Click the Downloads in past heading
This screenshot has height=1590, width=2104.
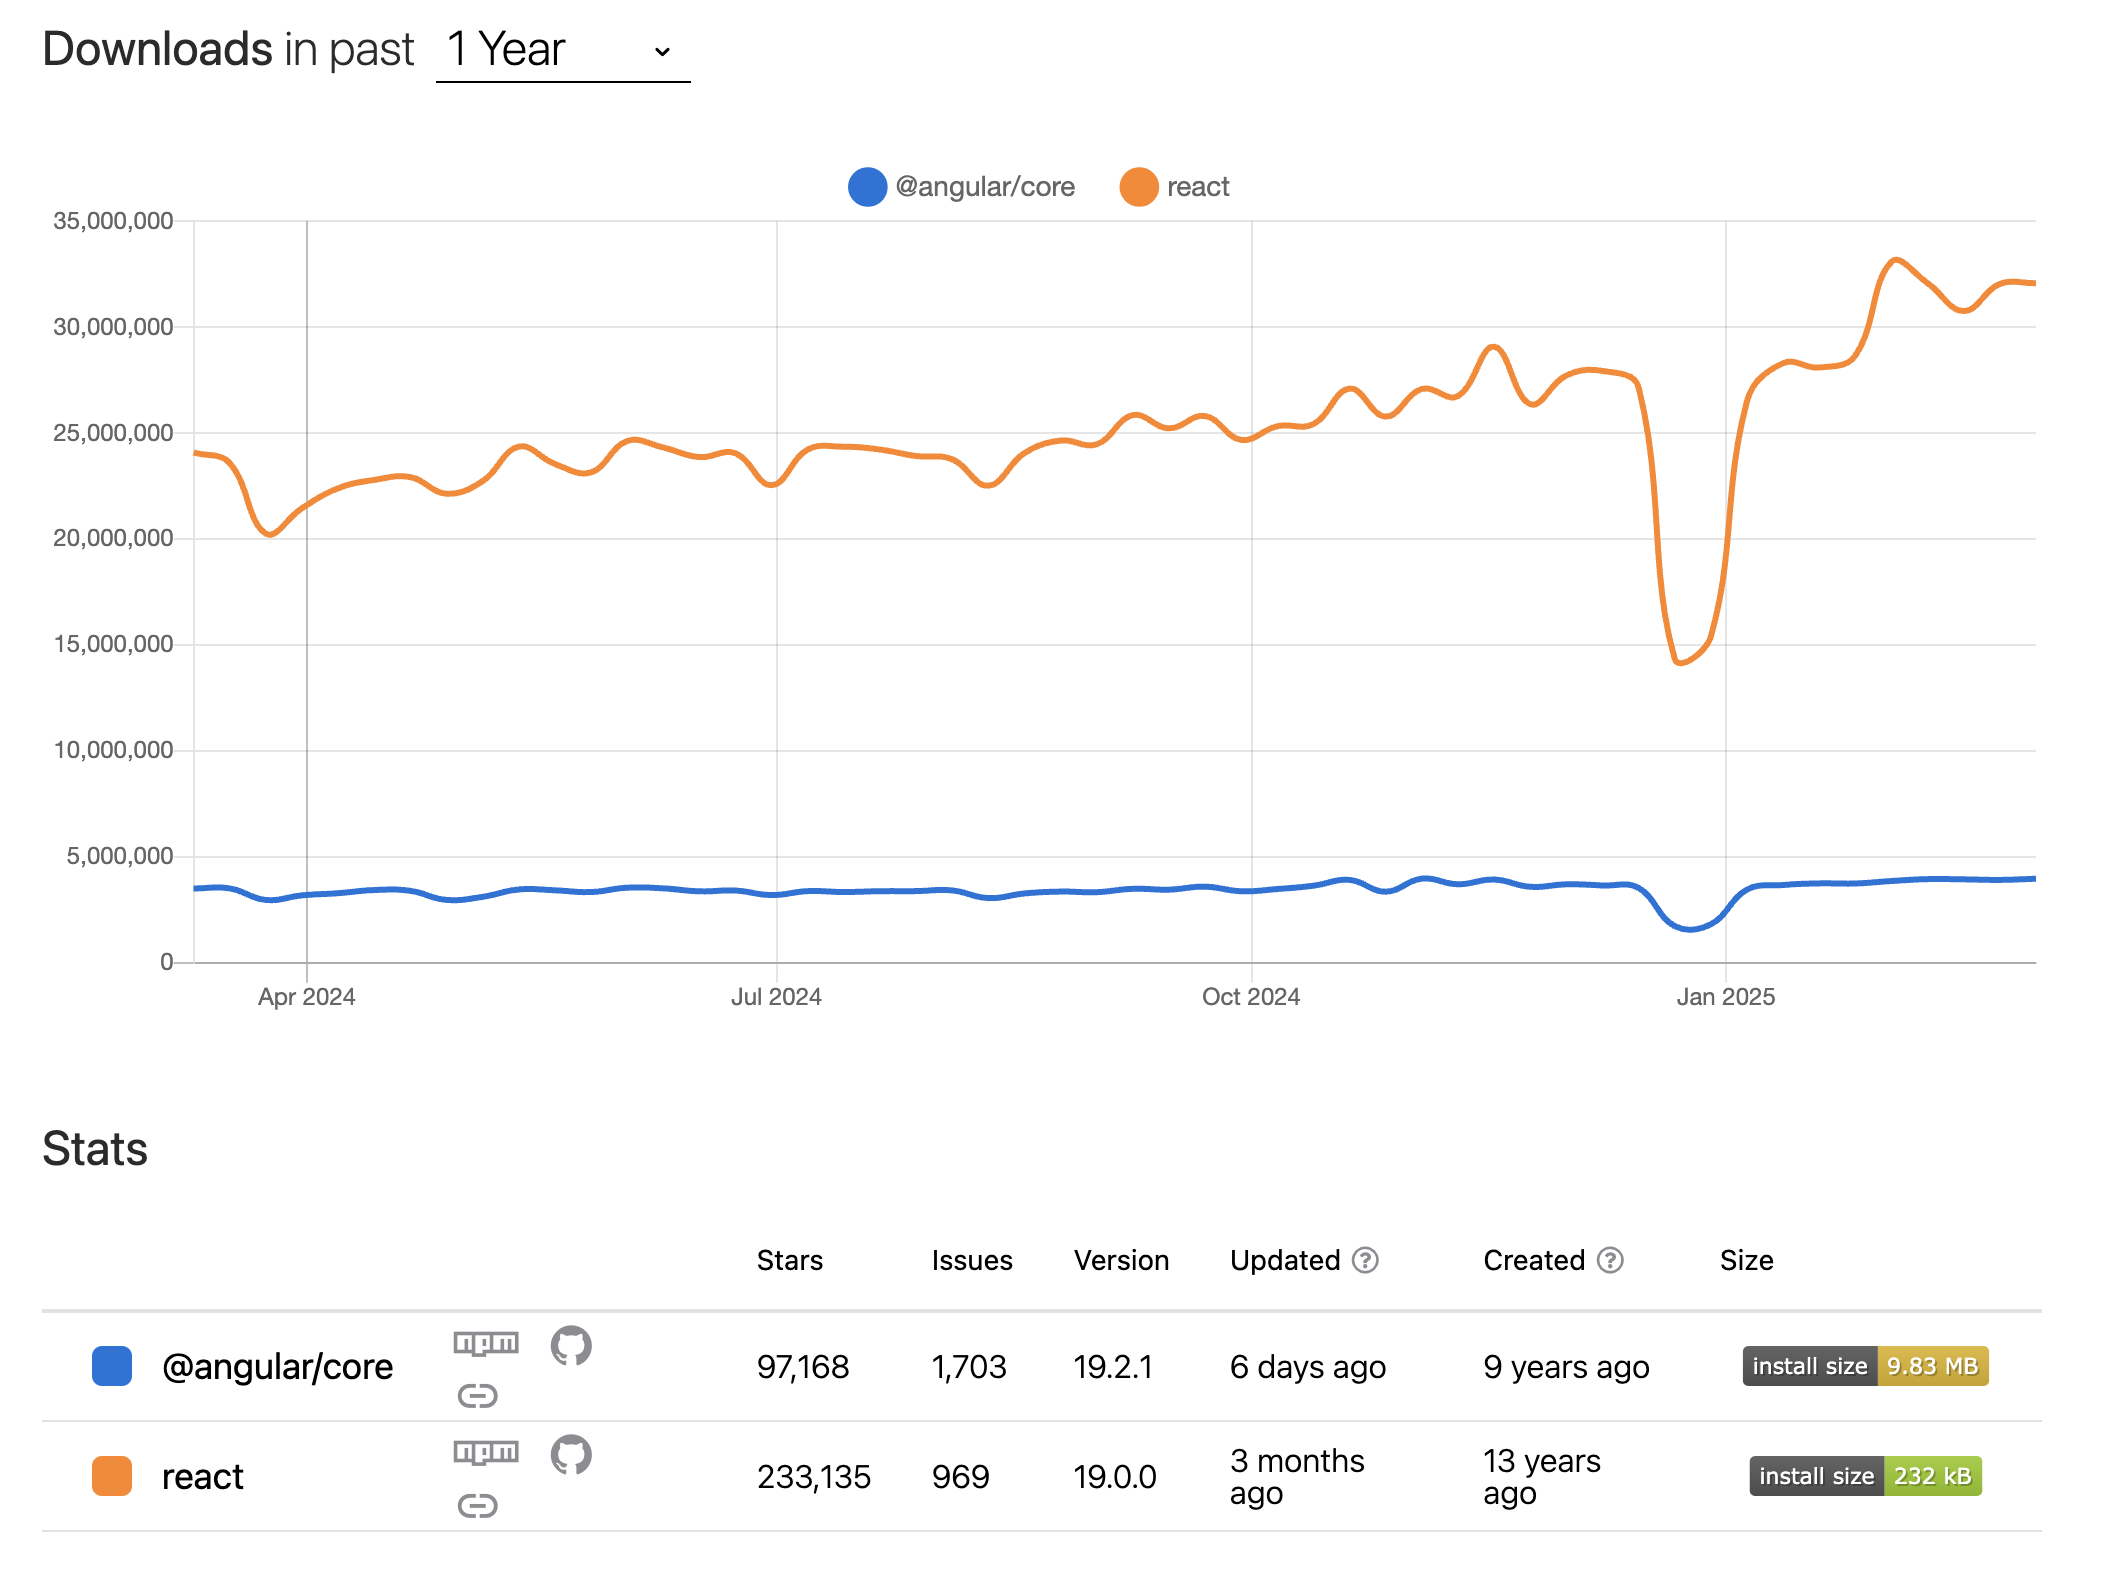coord(228,50)
